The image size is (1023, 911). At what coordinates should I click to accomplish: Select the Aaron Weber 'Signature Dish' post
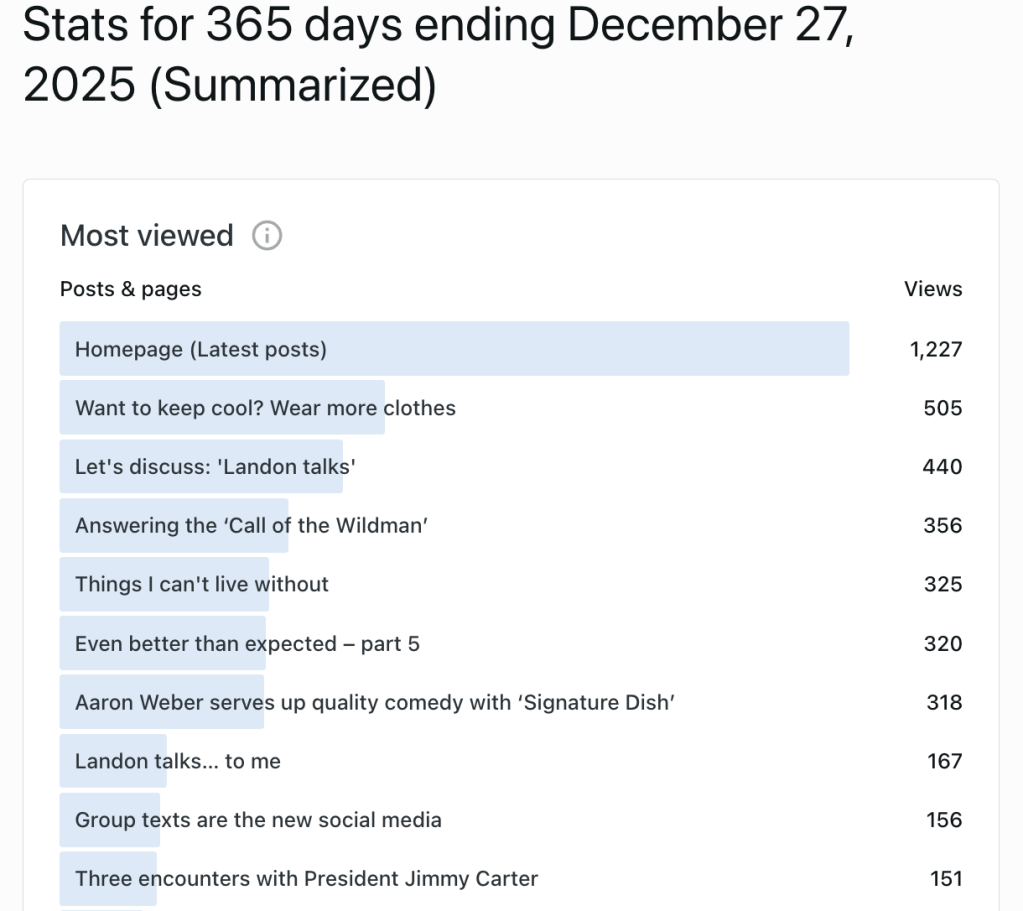coord(374,702)
